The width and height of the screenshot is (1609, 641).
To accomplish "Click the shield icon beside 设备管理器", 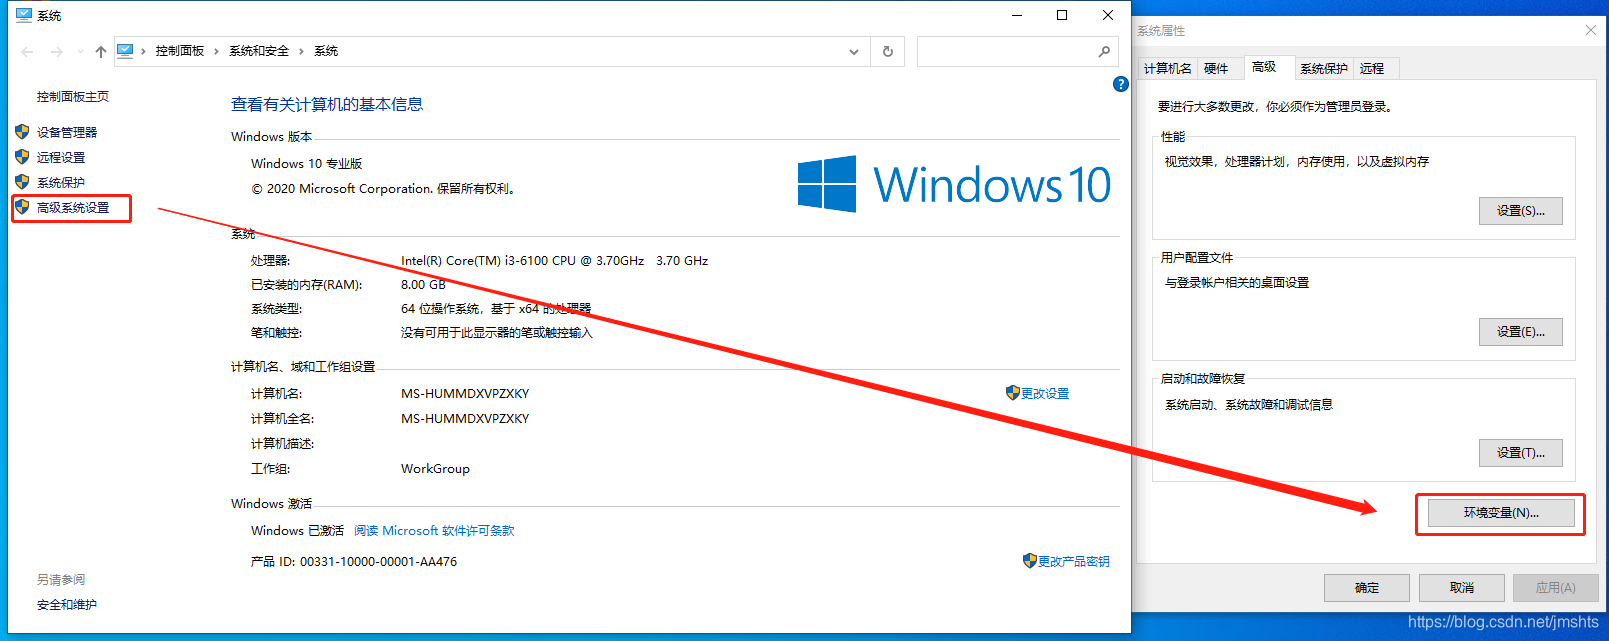I will (22, 131).
